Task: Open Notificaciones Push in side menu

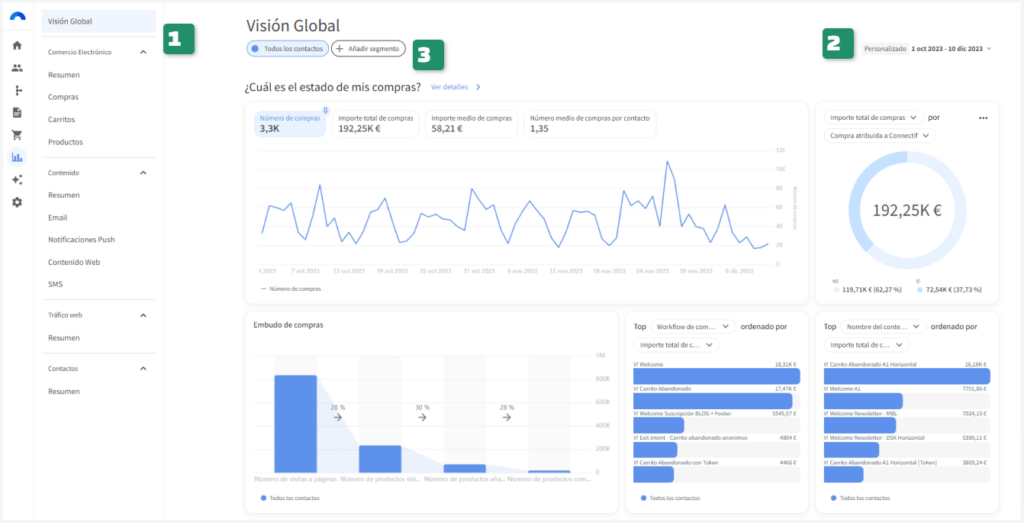Action: [x=81, y=240]
